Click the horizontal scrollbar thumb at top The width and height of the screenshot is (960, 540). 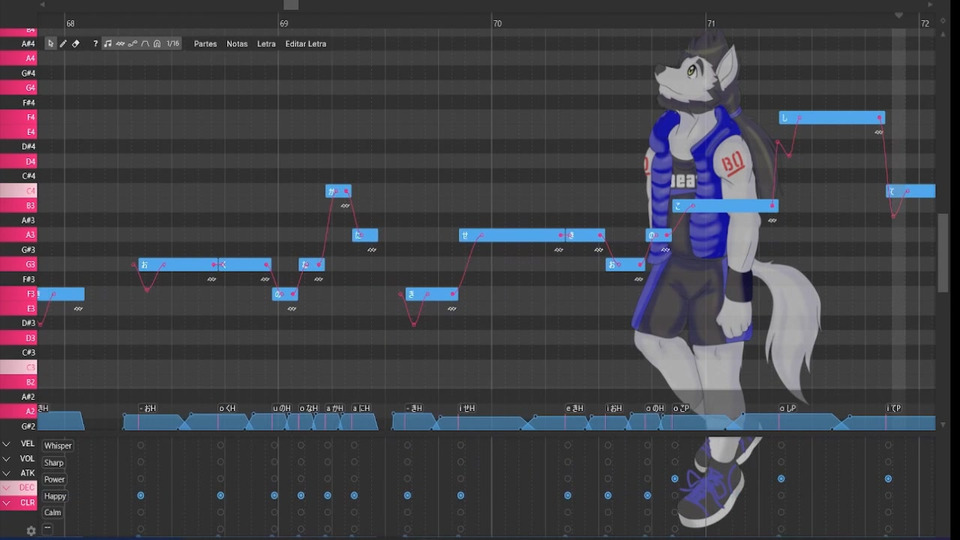tap(291, 4)
